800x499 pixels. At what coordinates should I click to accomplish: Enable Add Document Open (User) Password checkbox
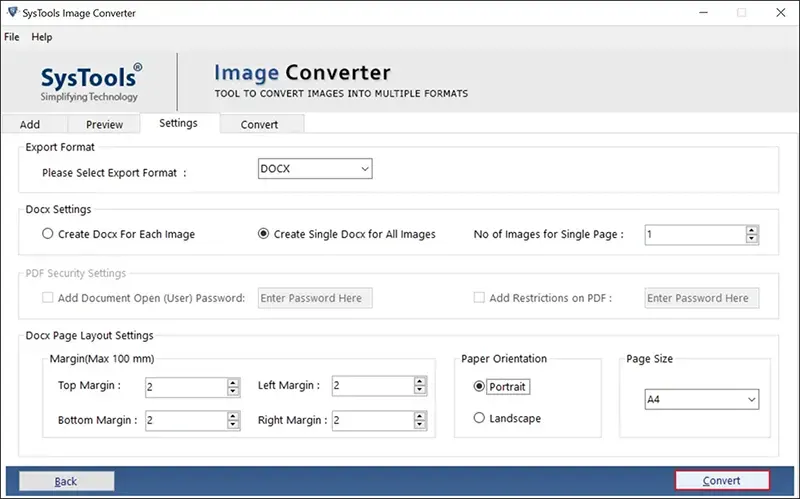(47, 297)
